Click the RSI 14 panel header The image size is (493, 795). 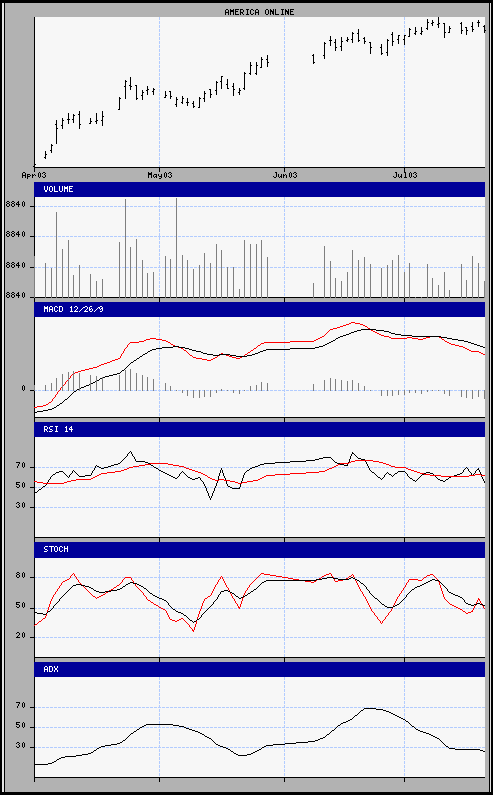point(260,429)
